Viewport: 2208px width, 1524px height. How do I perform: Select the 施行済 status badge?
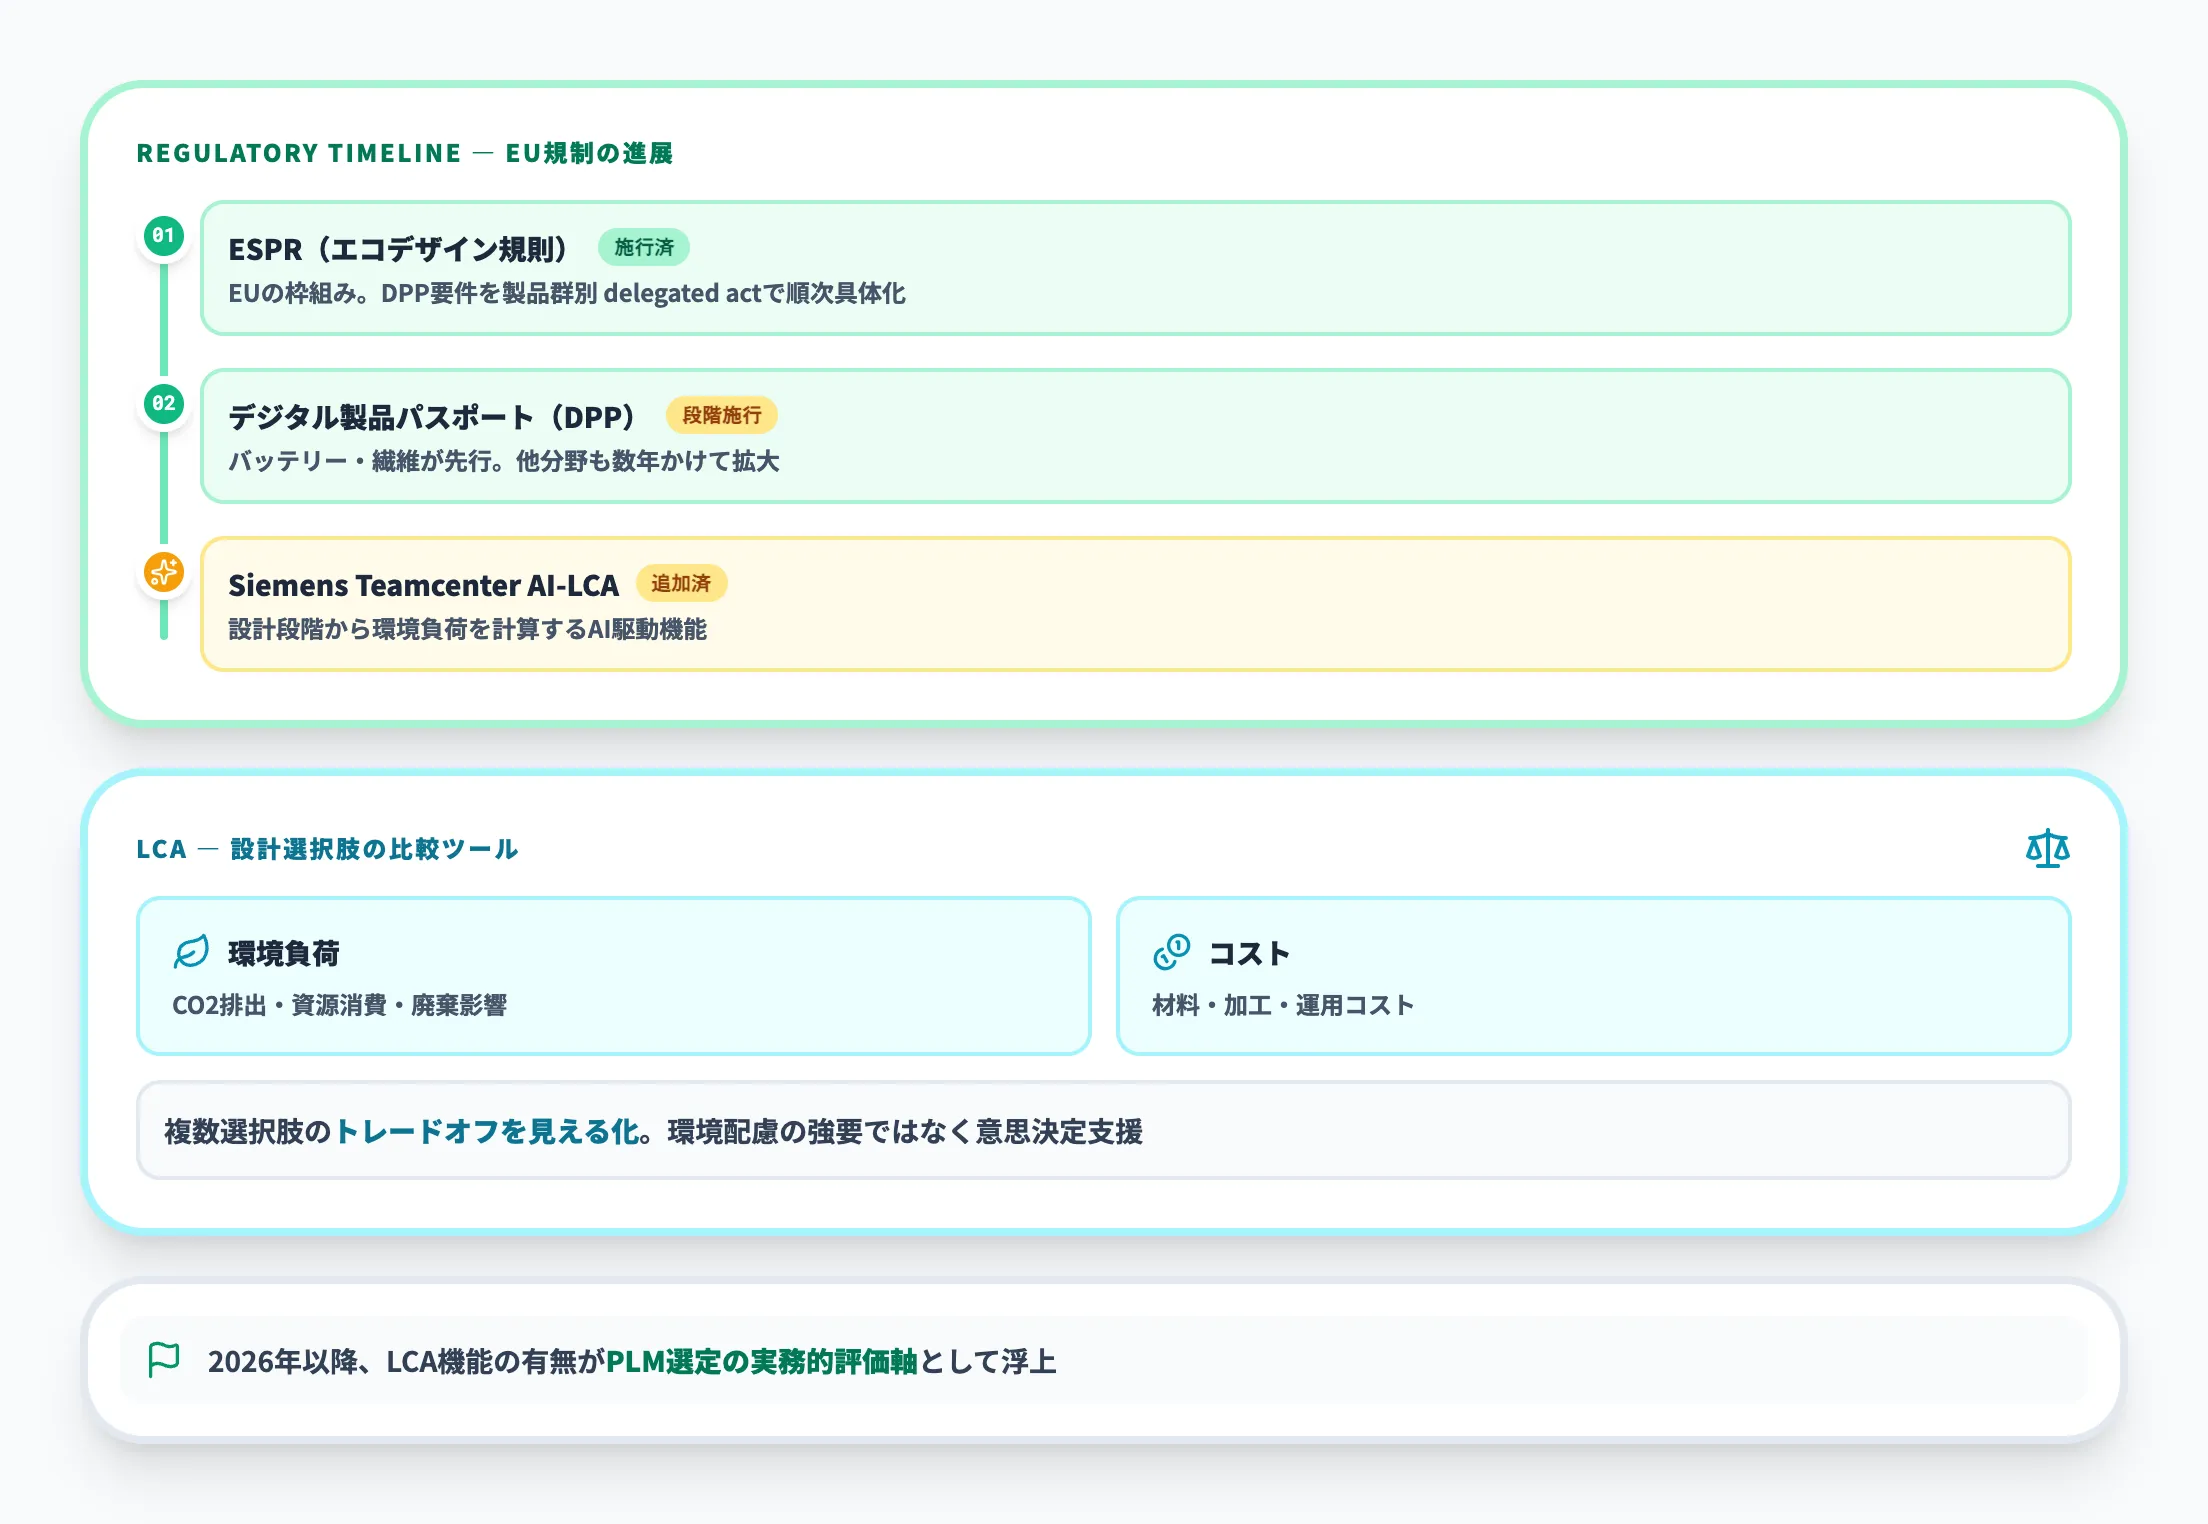tap(644, 248)
